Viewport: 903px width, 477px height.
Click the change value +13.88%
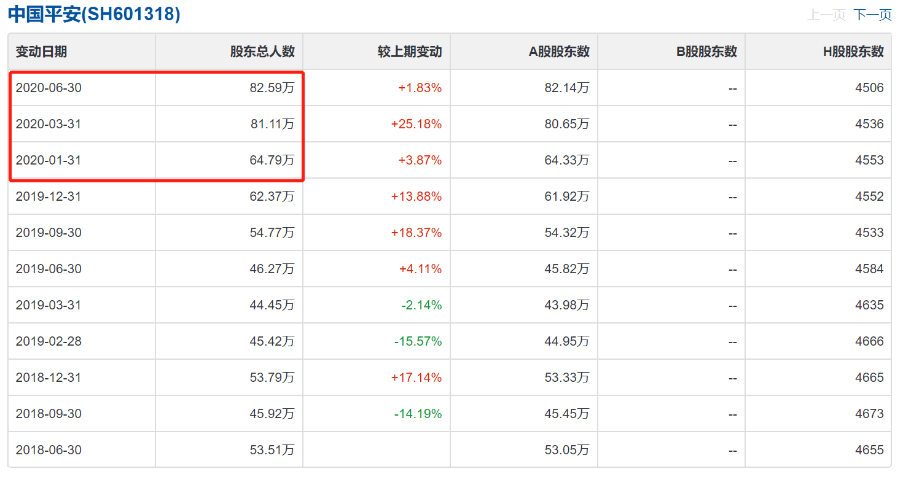tap(416, 196)
